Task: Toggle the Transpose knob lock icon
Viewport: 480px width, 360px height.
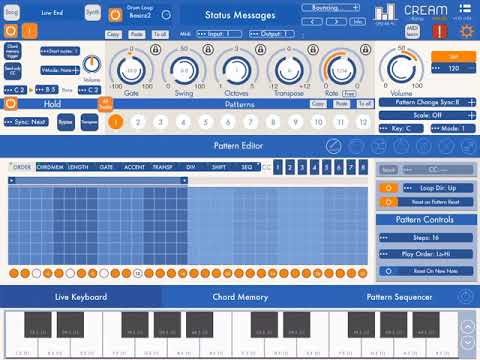Action: tap(313, 50)
